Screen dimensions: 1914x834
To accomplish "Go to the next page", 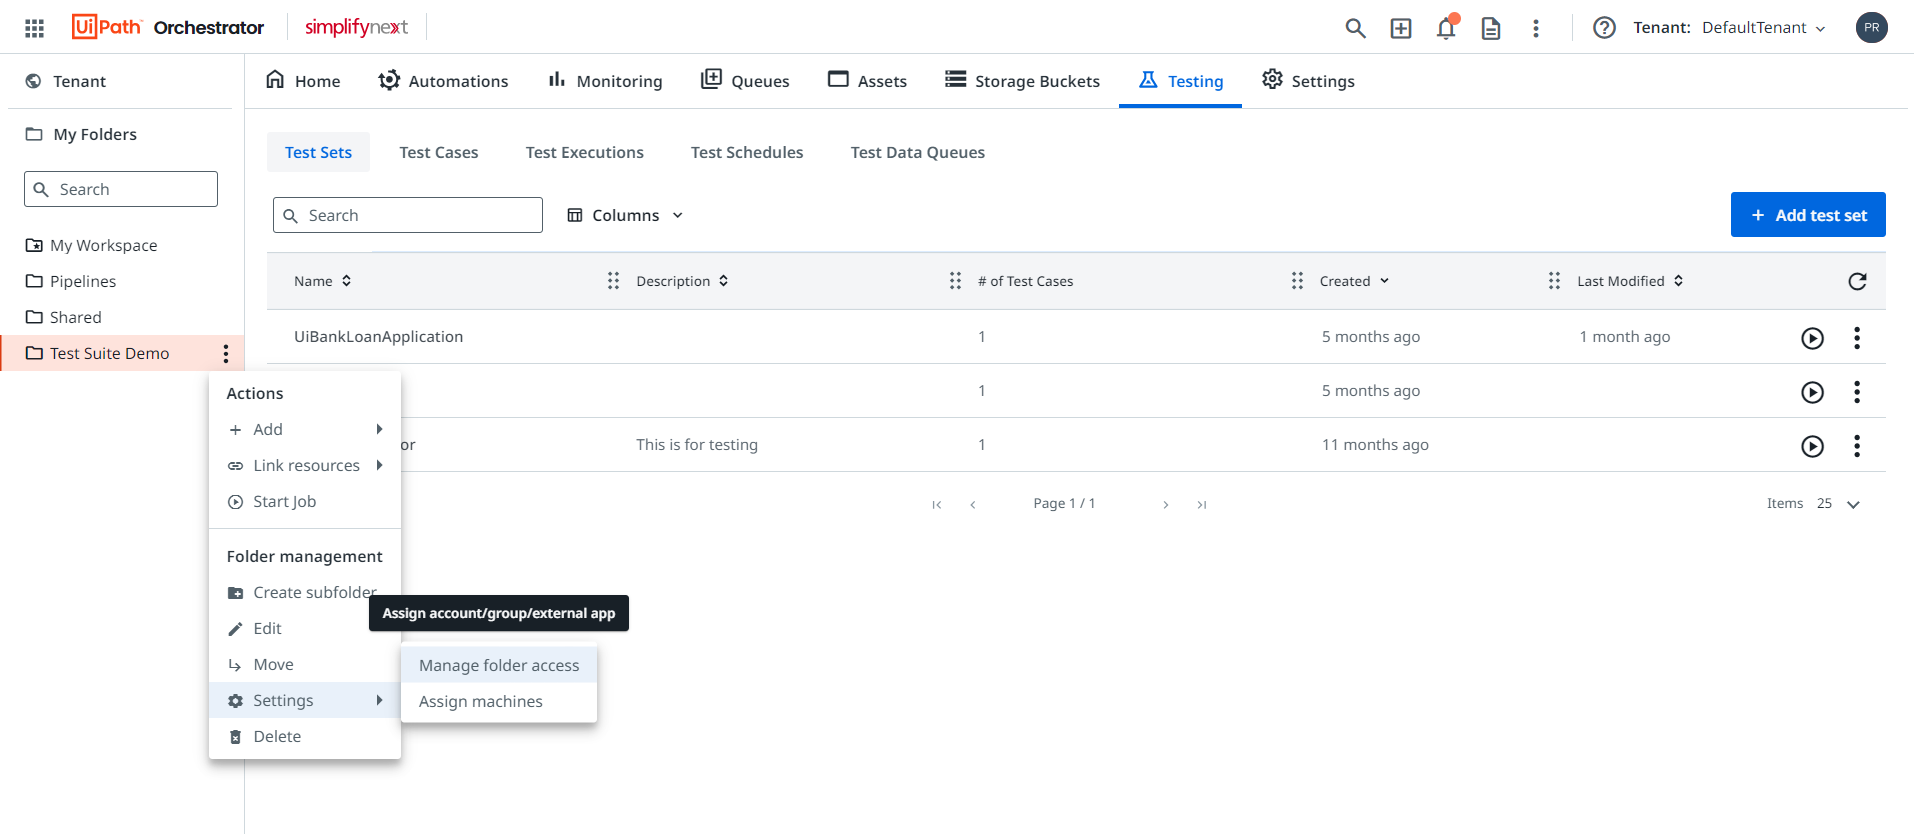I will tap(1166, 505).
